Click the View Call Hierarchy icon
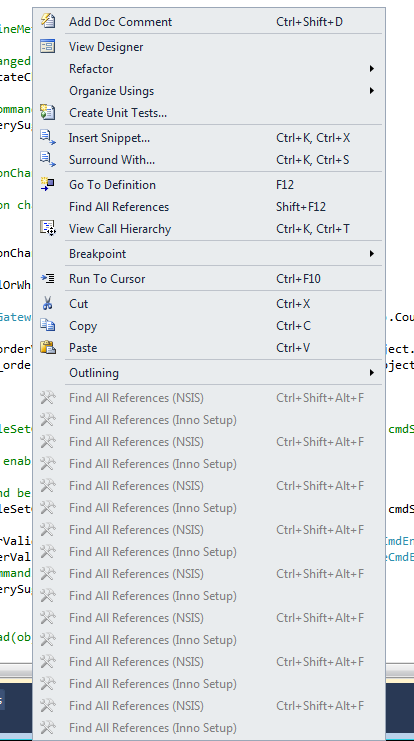The height and width of the screenshot is (741, 414). point(48,228)
